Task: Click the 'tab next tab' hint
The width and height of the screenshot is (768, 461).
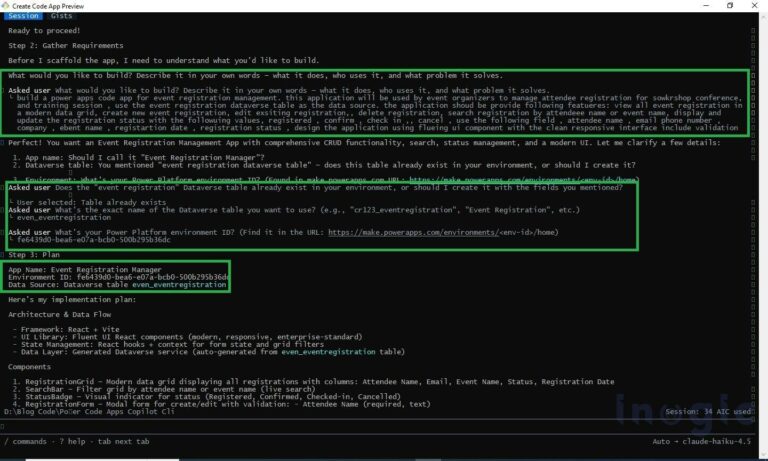Action: point(123,441)
